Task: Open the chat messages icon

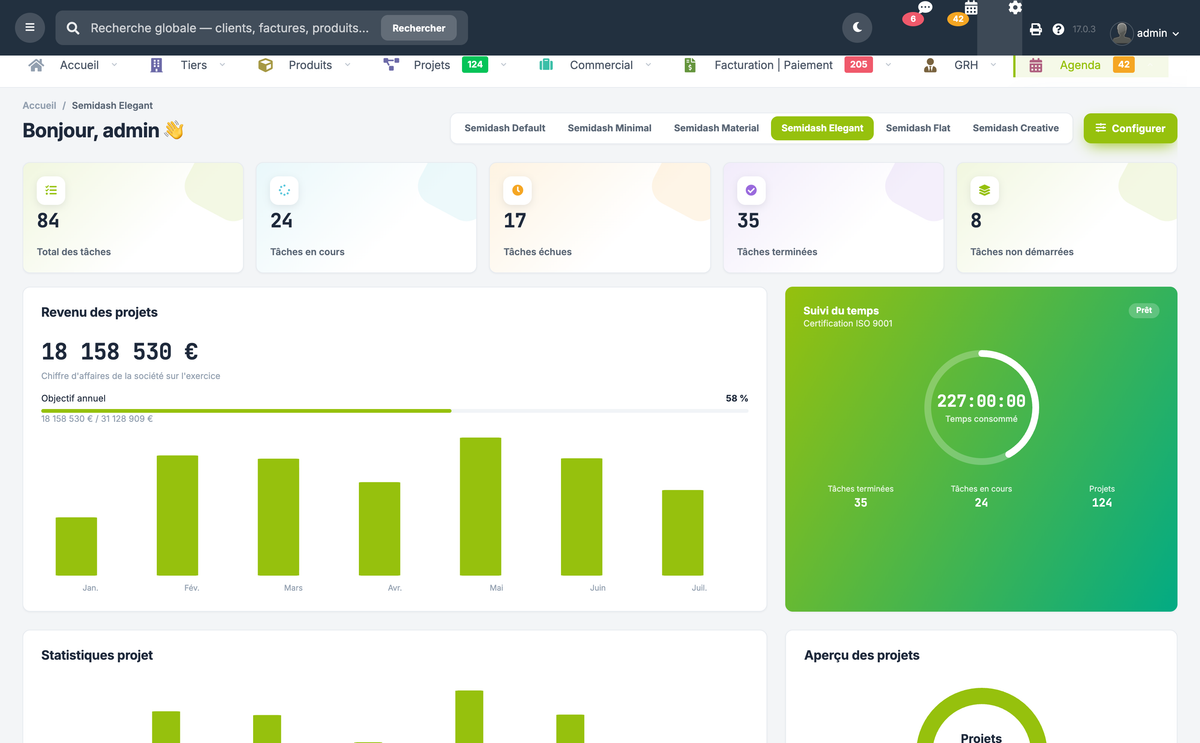Action: pos(925,8)
